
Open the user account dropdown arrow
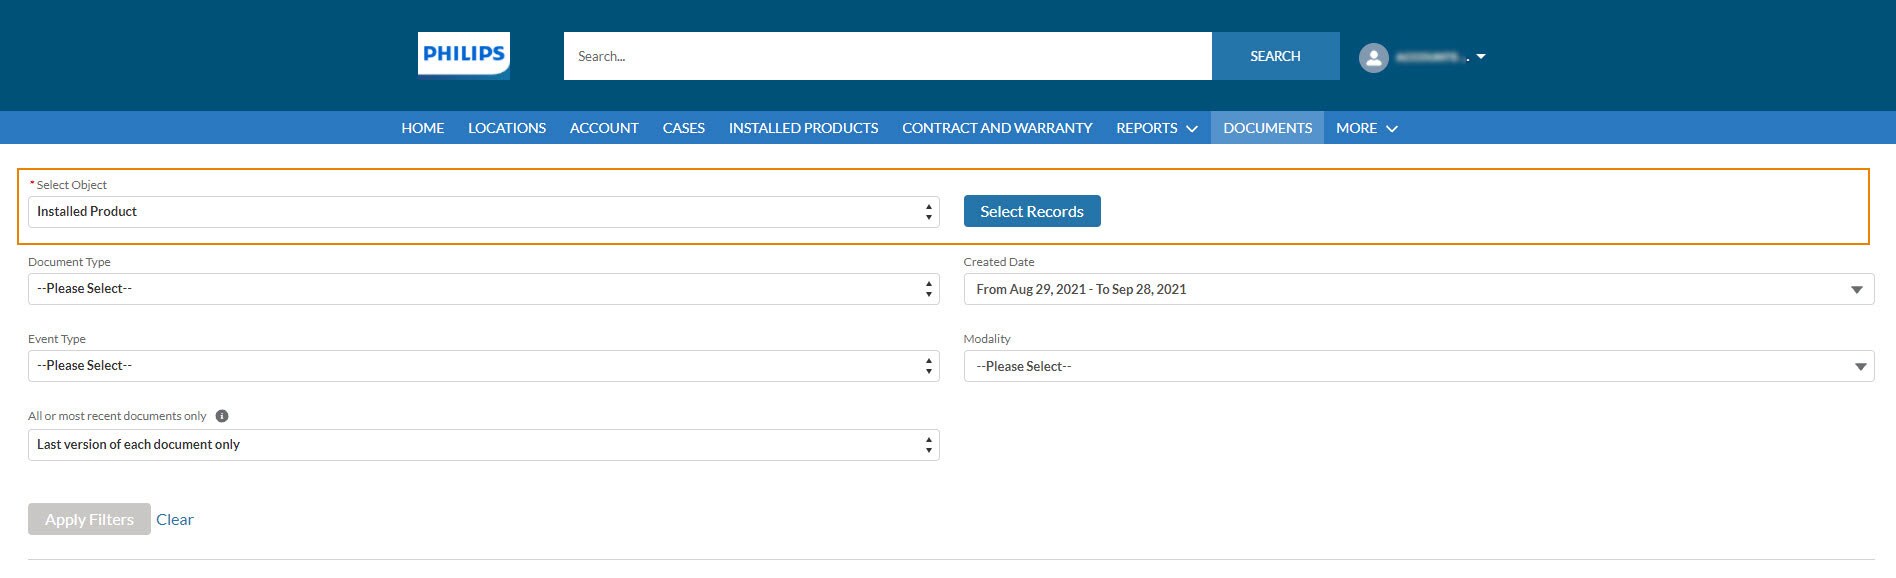(1481, 57)
